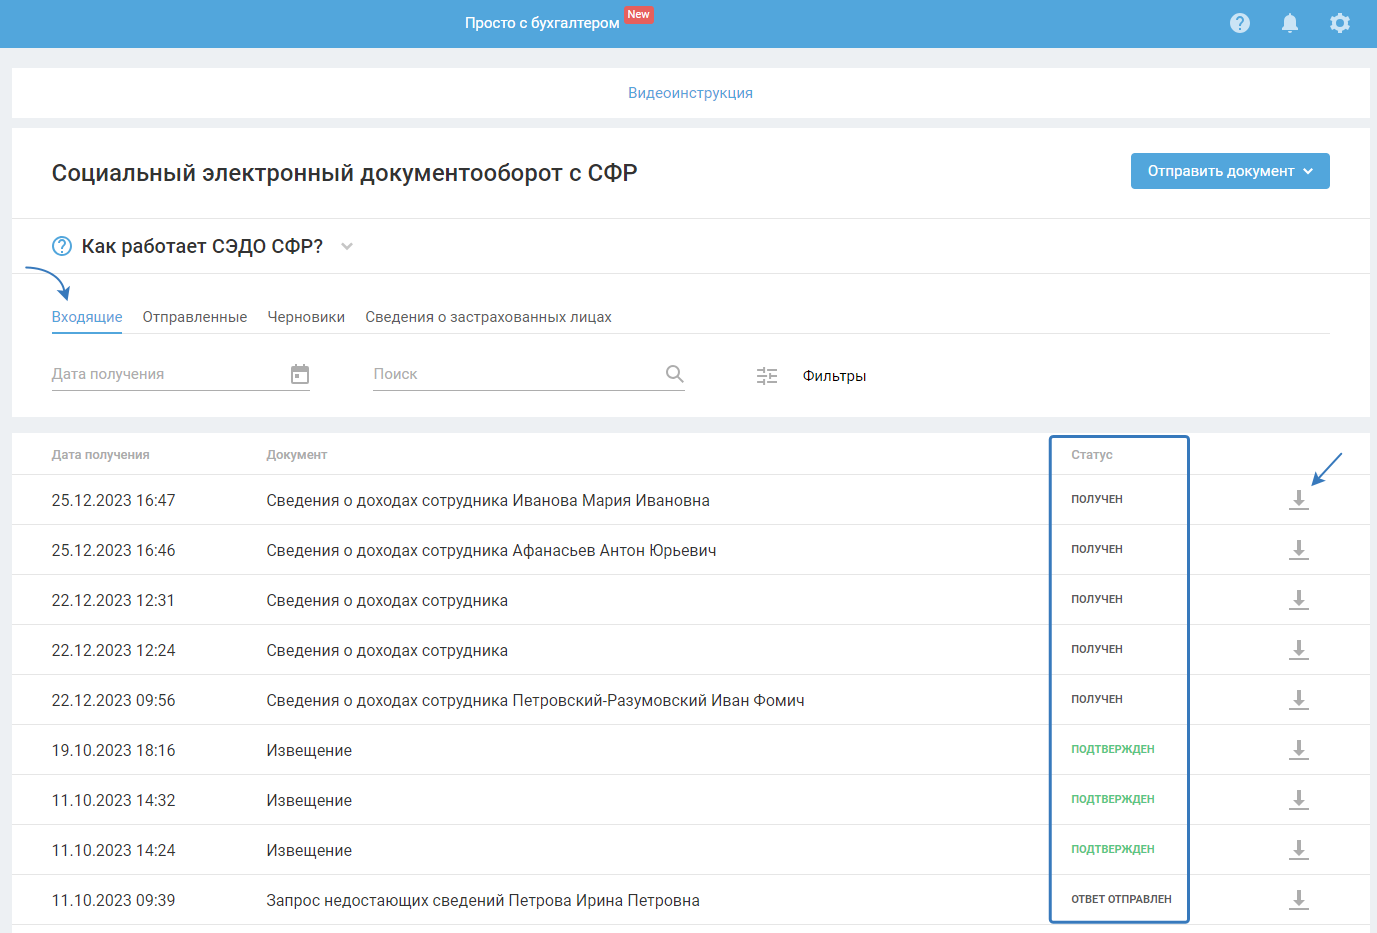This screenshot has width=1377, height=933.
Task: Open 'Отправить документ' dropdown button
Action: 1229,171
